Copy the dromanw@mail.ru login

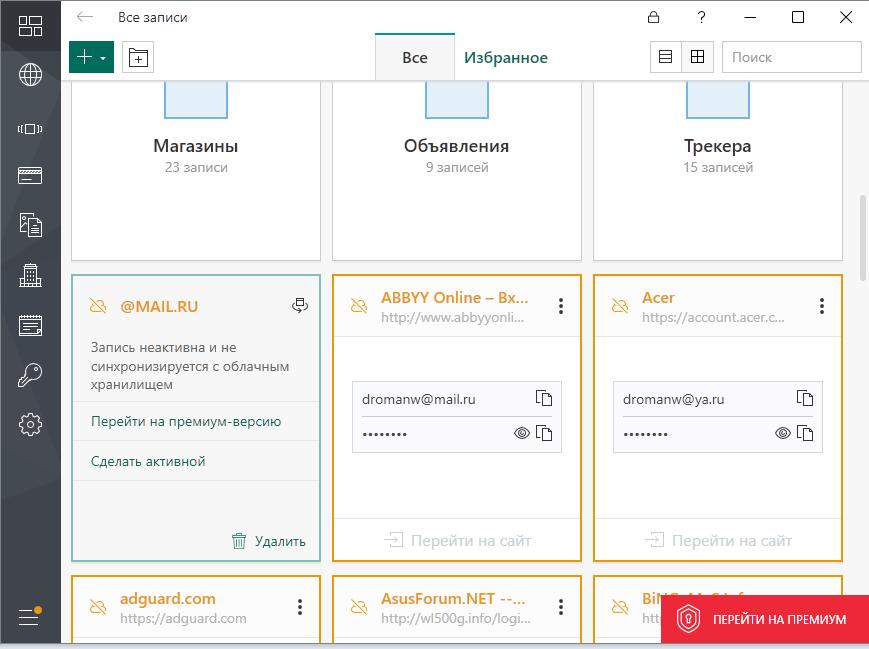(x=544, y=398)
